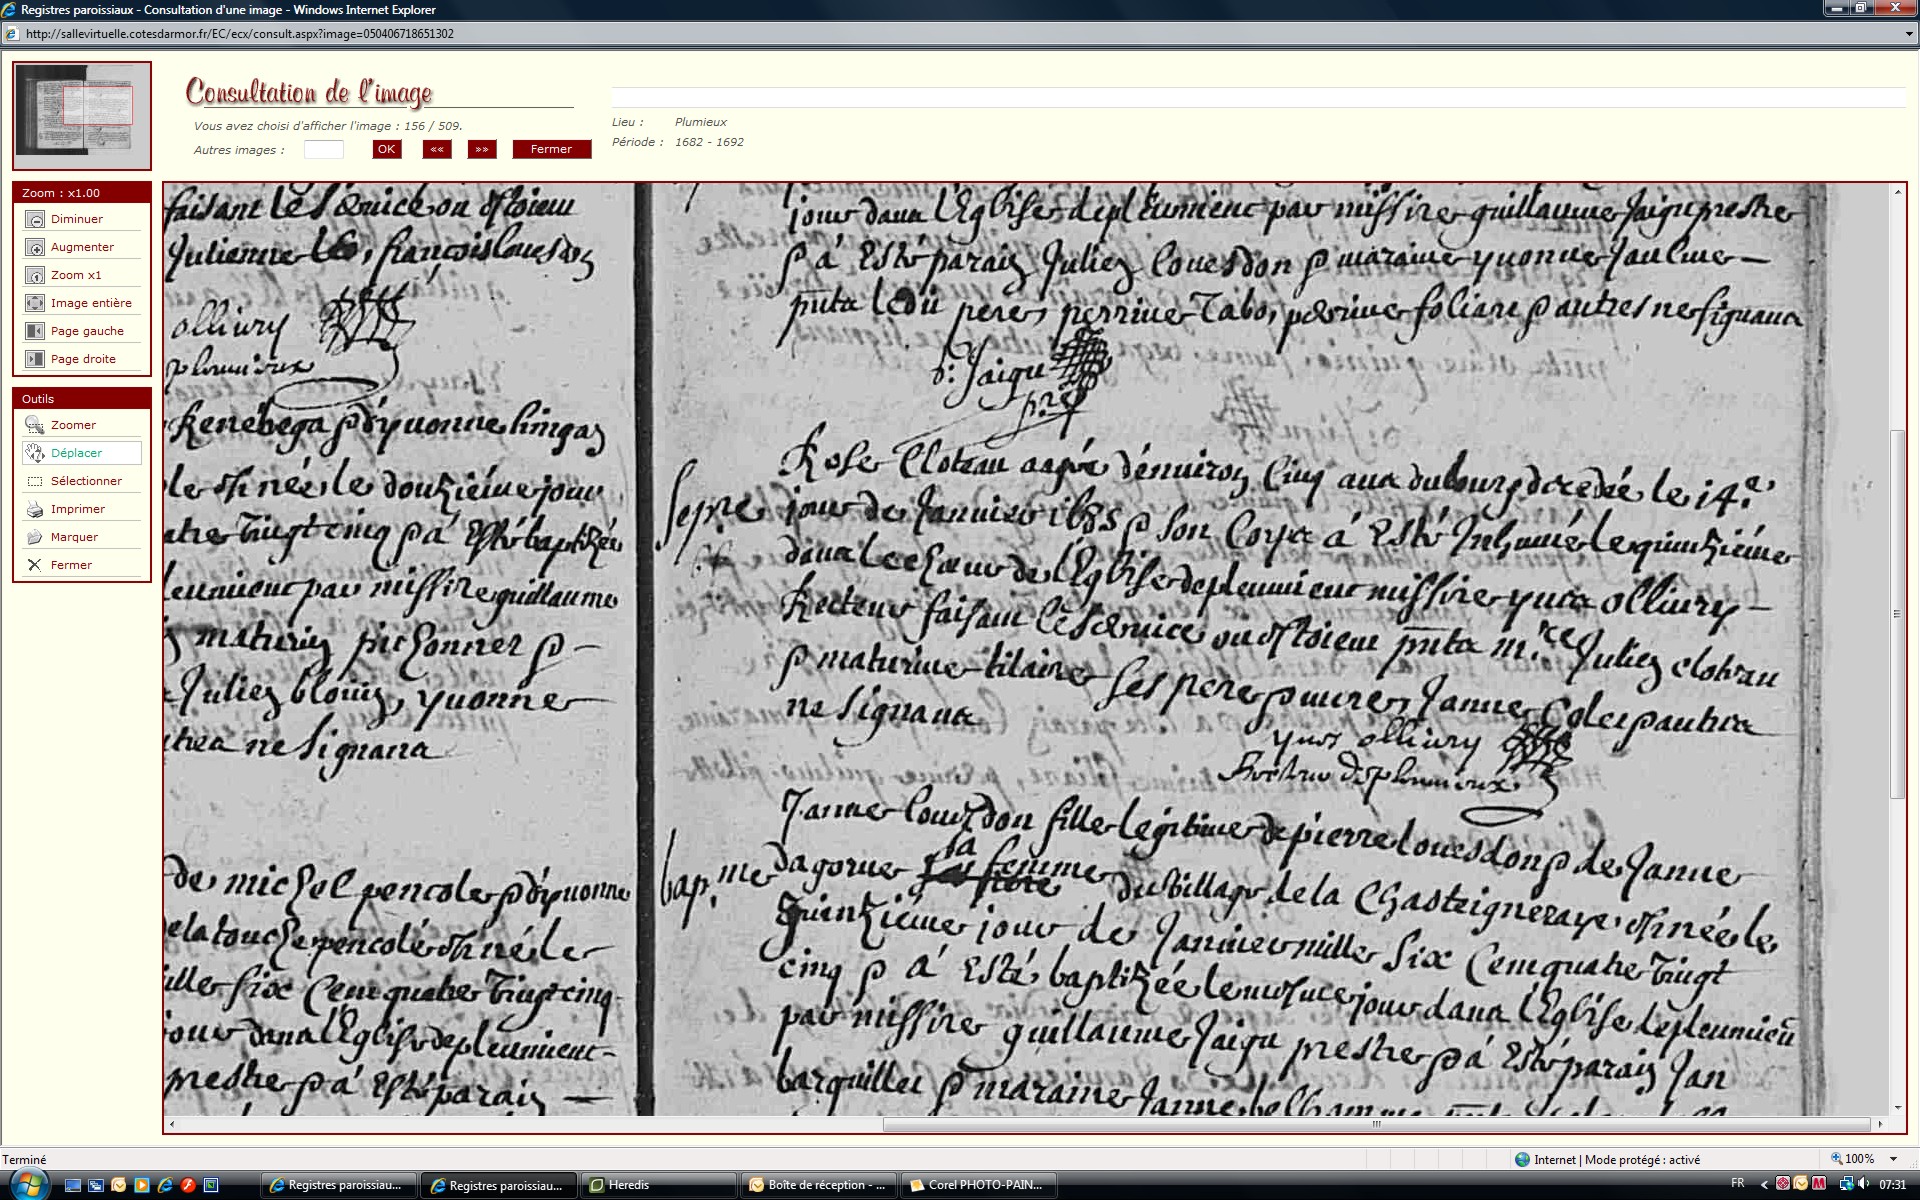Go to the next image with »» button
This screenshot has height=1200, width=1920.
(x=482, y=150)
